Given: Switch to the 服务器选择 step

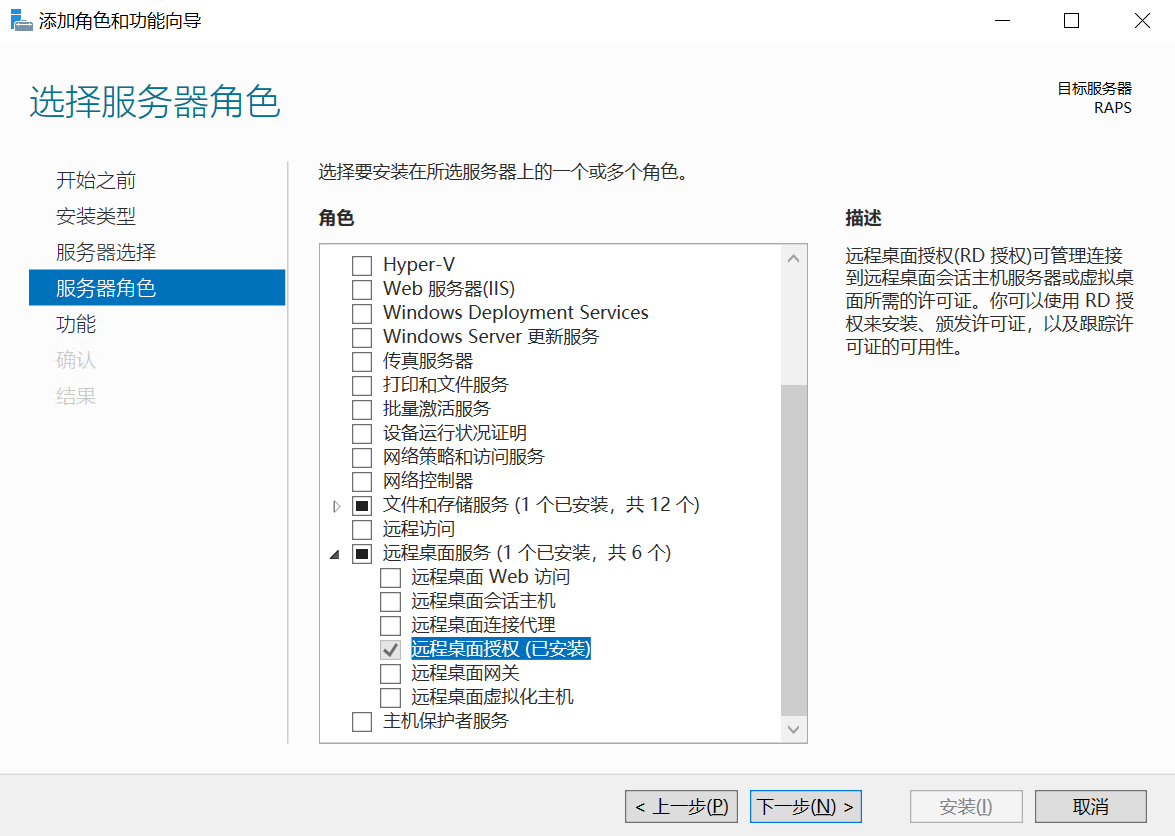Looking at the screenshot, I should point(106,252).
